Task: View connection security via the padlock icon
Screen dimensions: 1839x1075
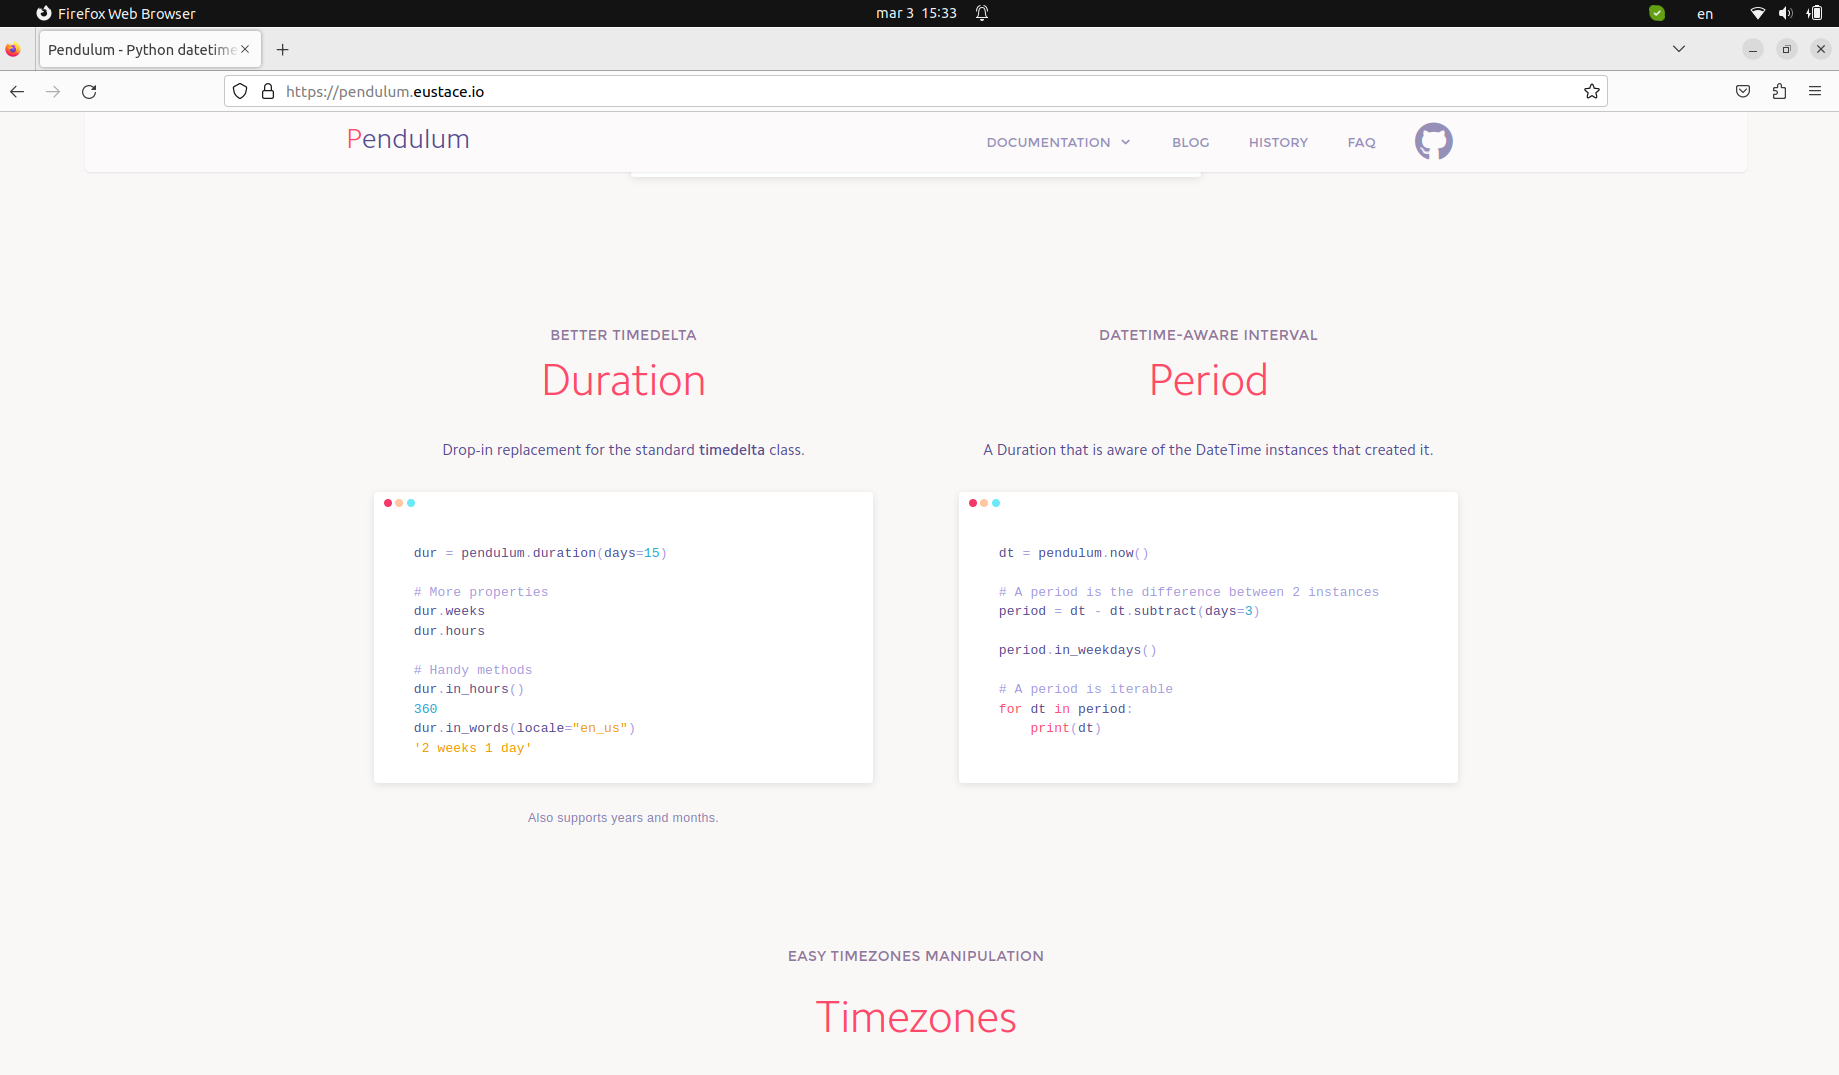Action: [266, 90]
